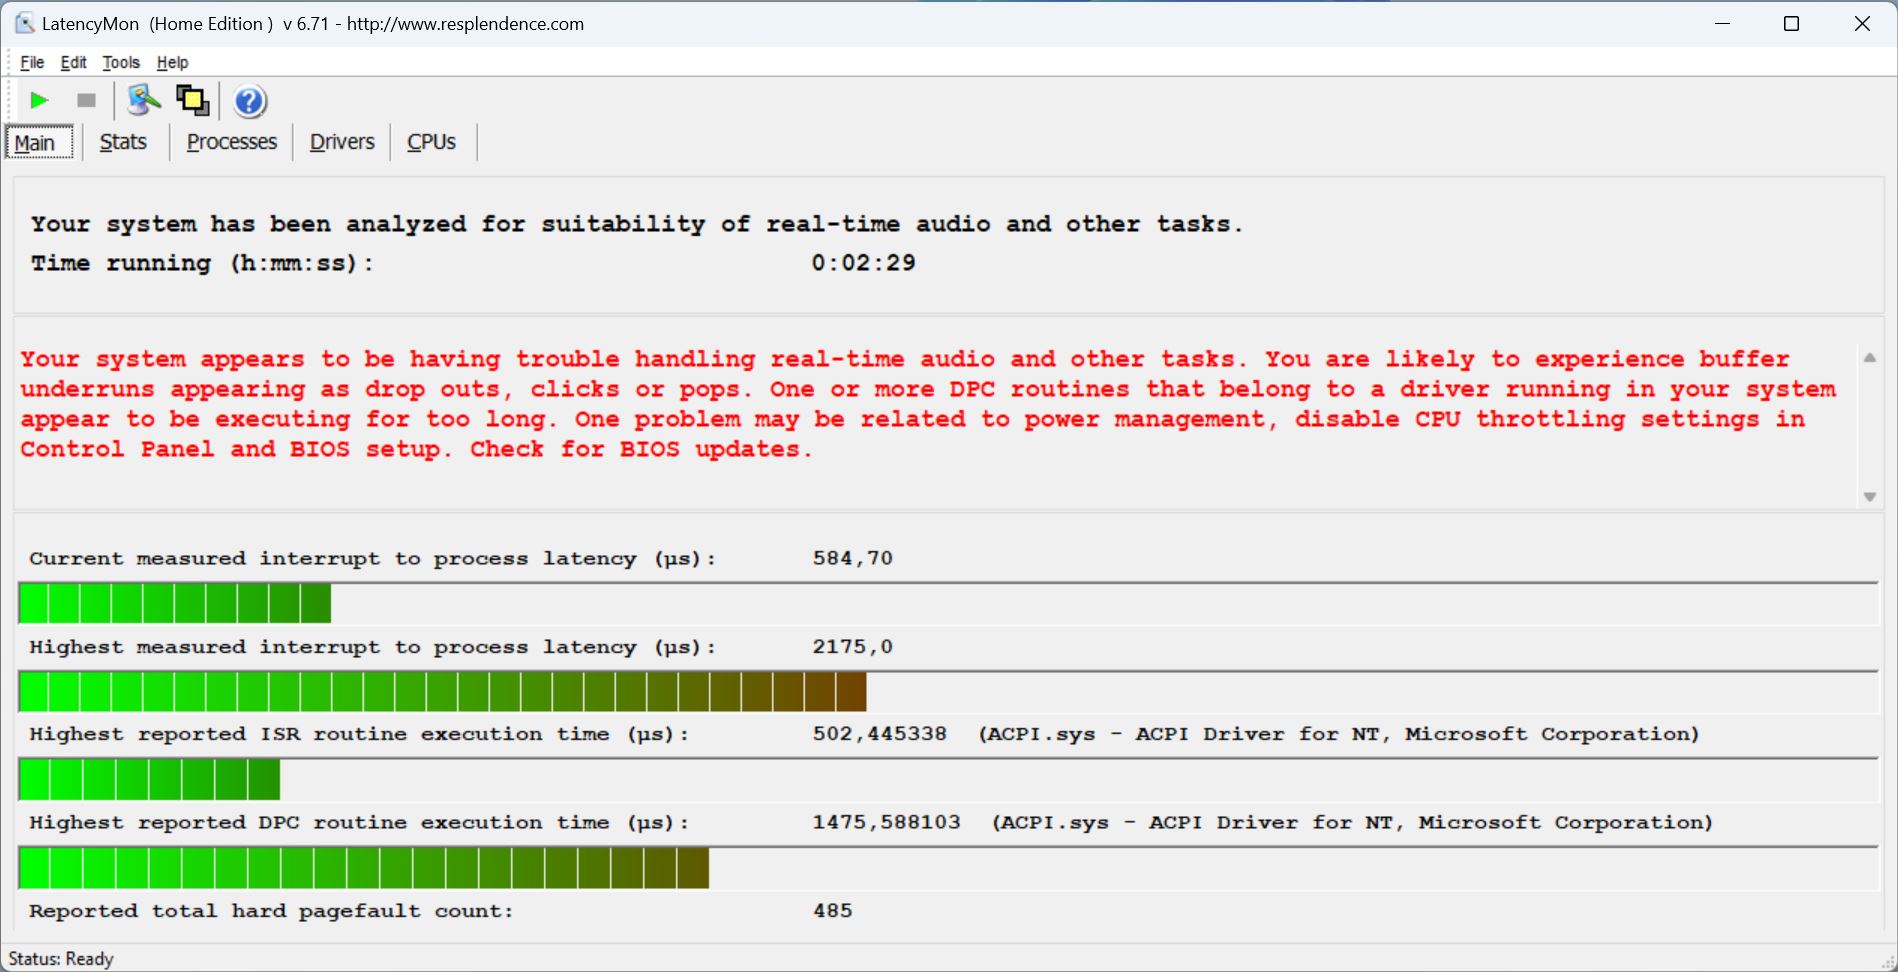Click the highest DPC routine execution time bar
The image size is (1898, 972).
click(948, 868)
